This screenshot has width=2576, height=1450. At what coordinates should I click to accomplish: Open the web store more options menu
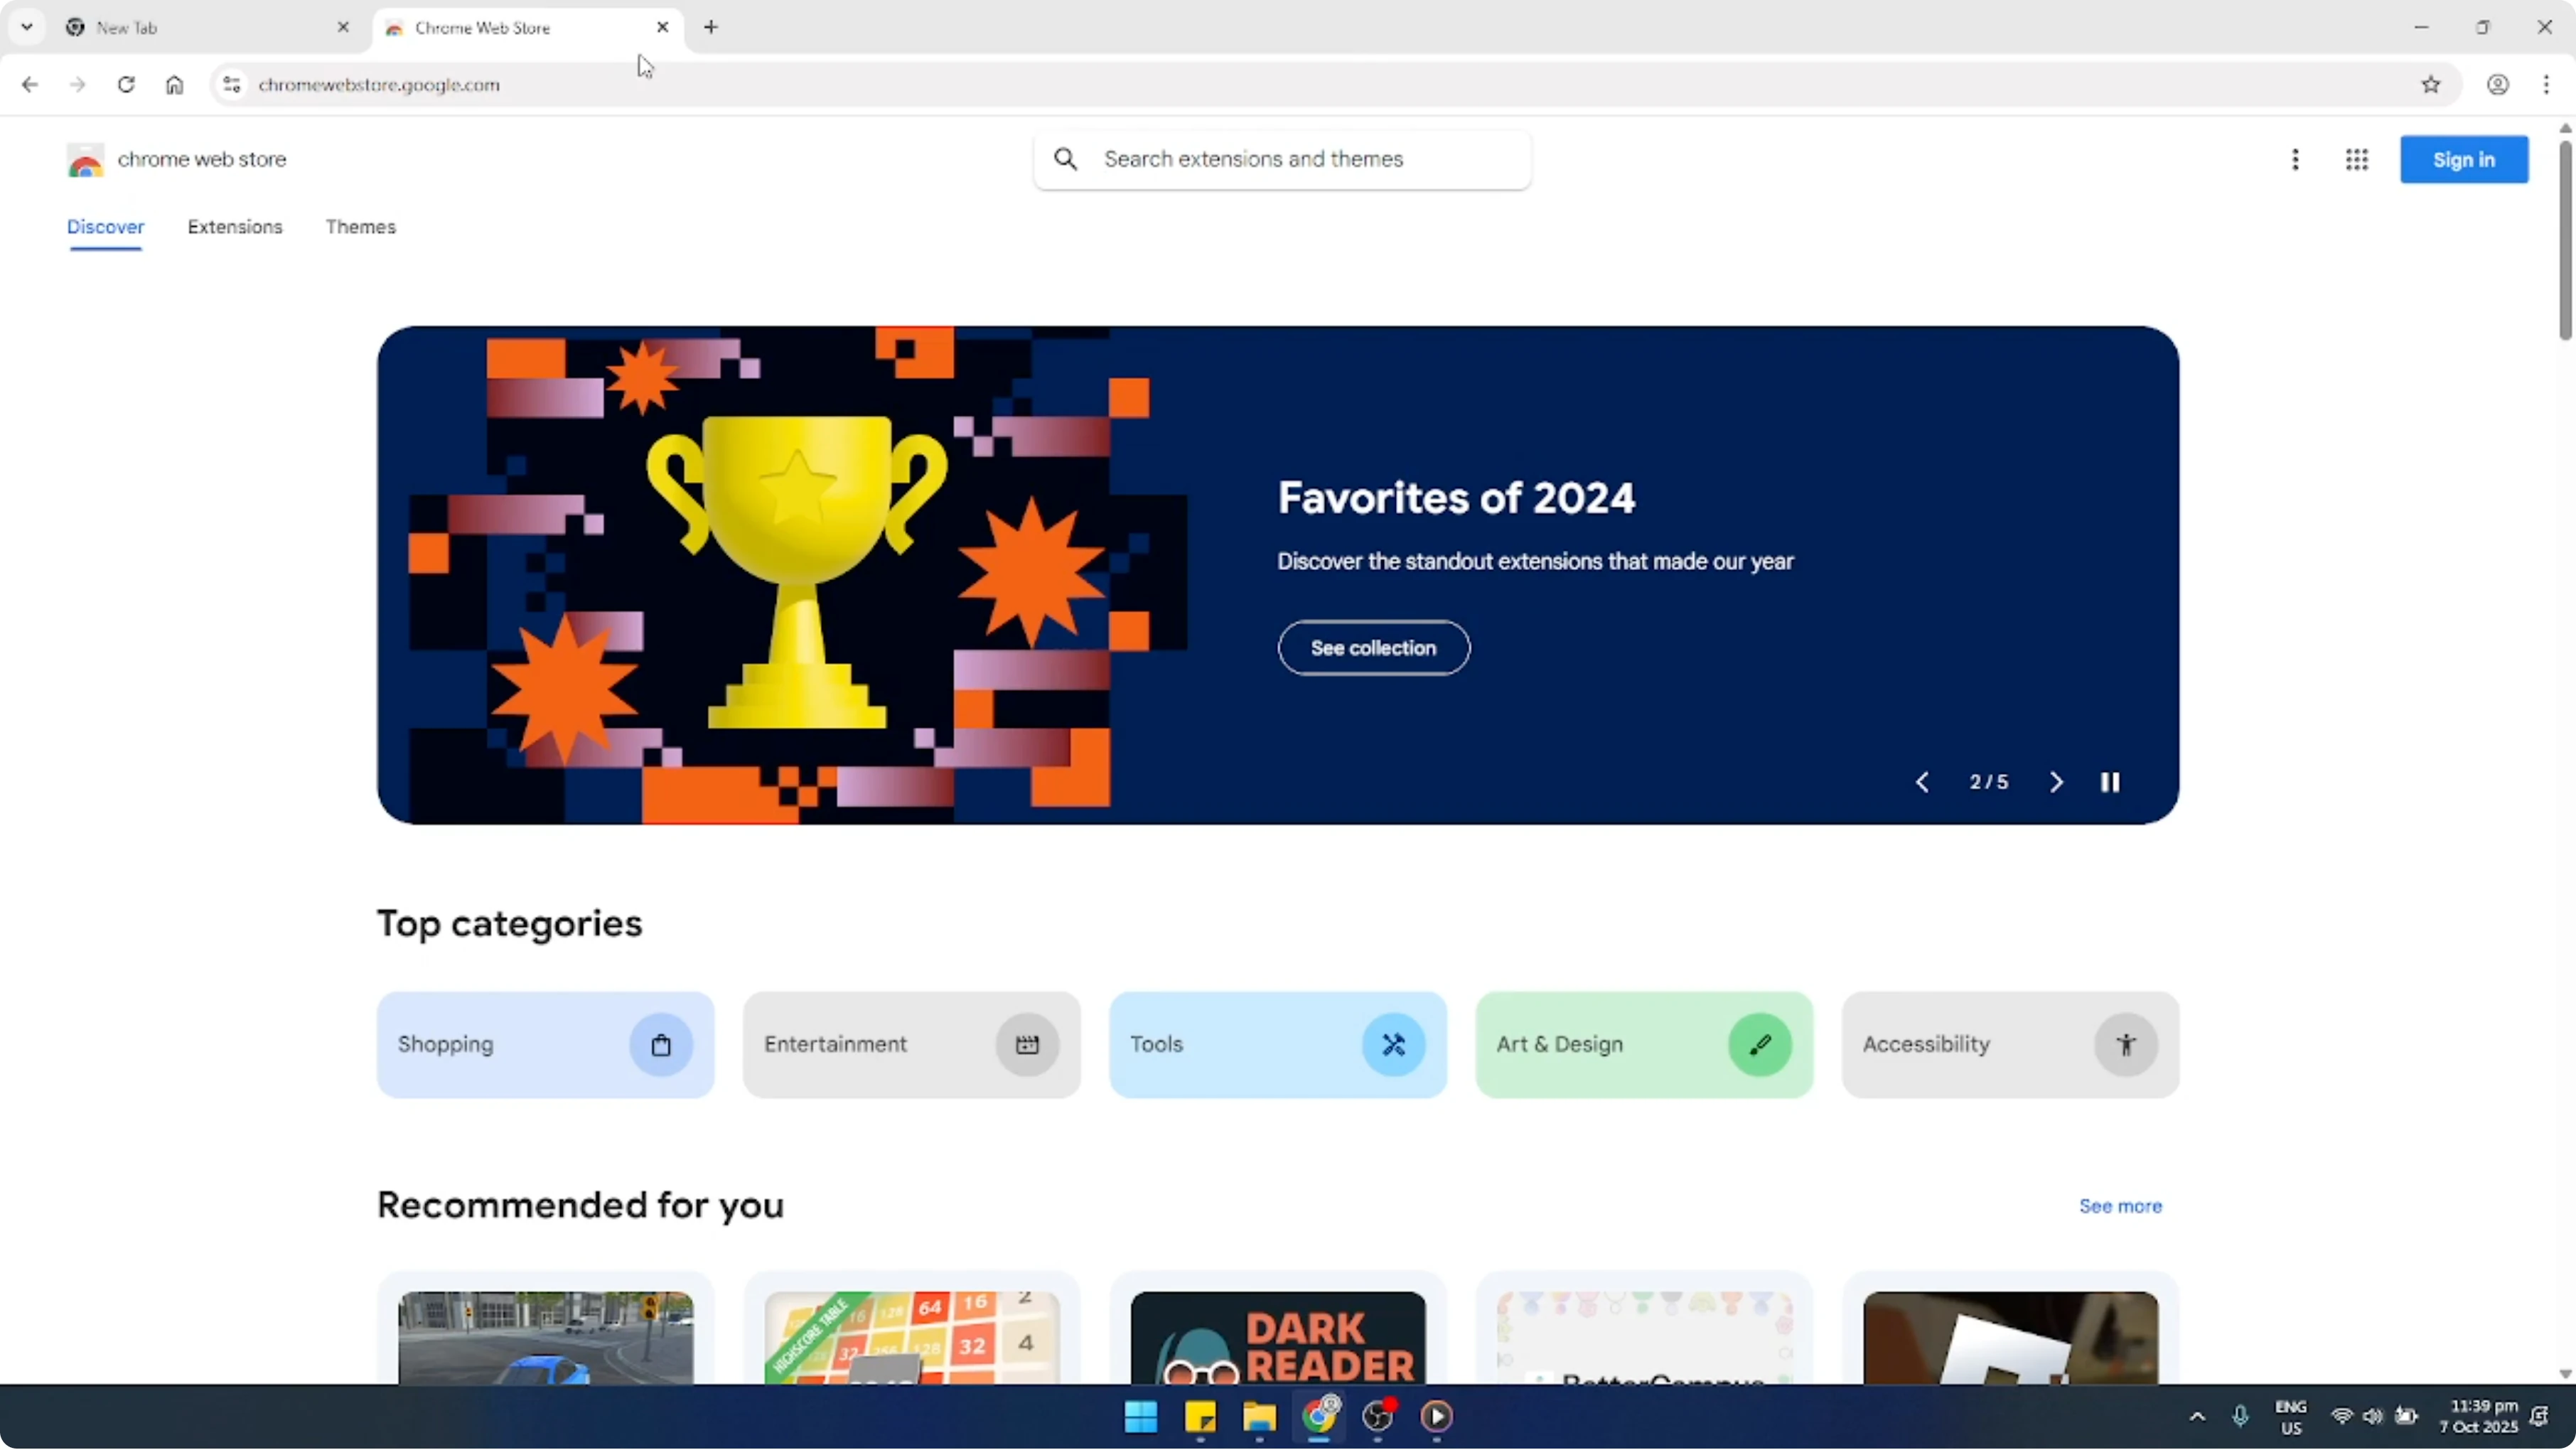2295,160
